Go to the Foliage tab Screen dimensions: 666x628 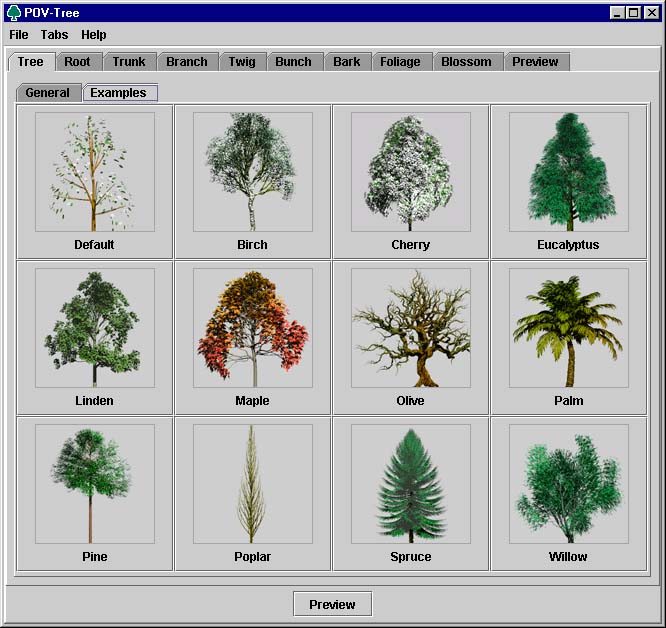point(400,62)
